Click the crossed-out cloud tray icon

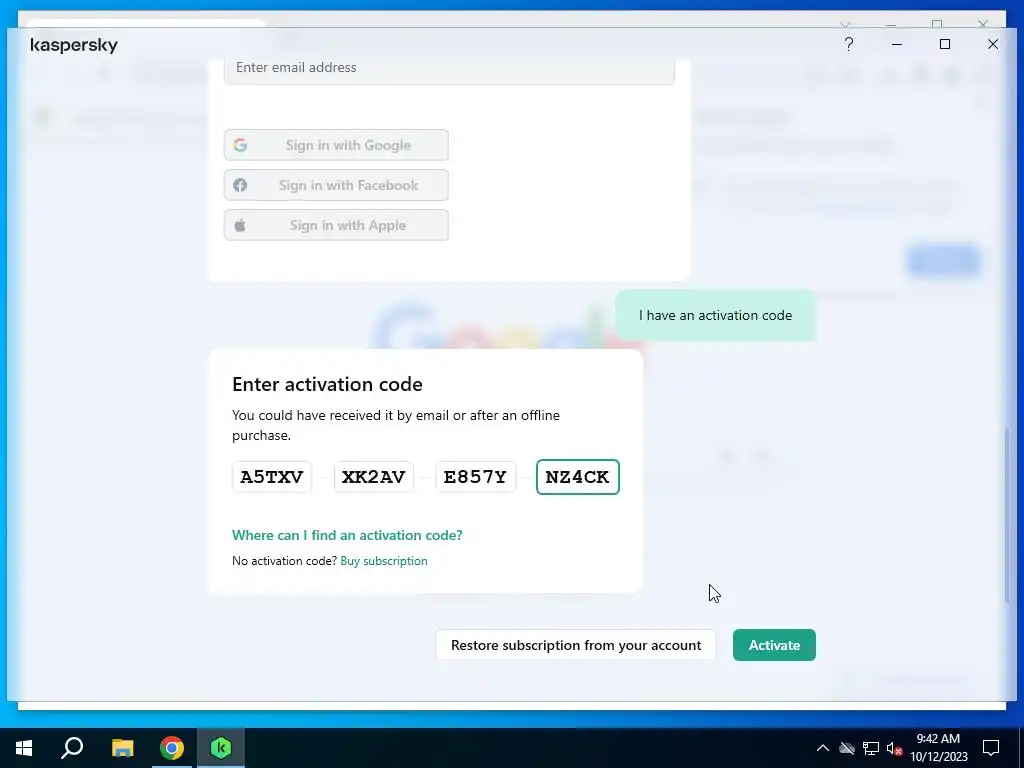(x=847, y=748)
